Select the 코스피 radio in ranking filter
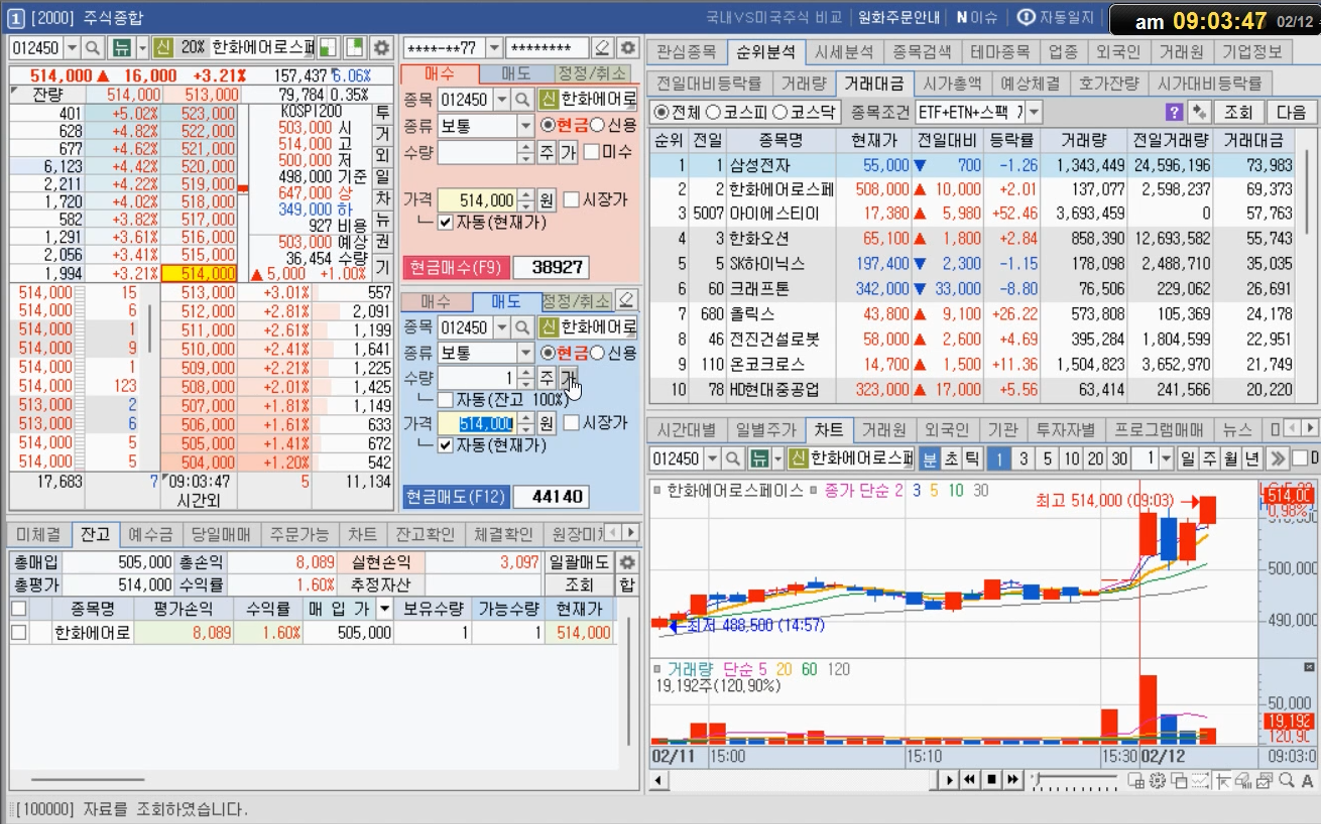The width and height of the screenshot is (1321, 824). (713, 111)
